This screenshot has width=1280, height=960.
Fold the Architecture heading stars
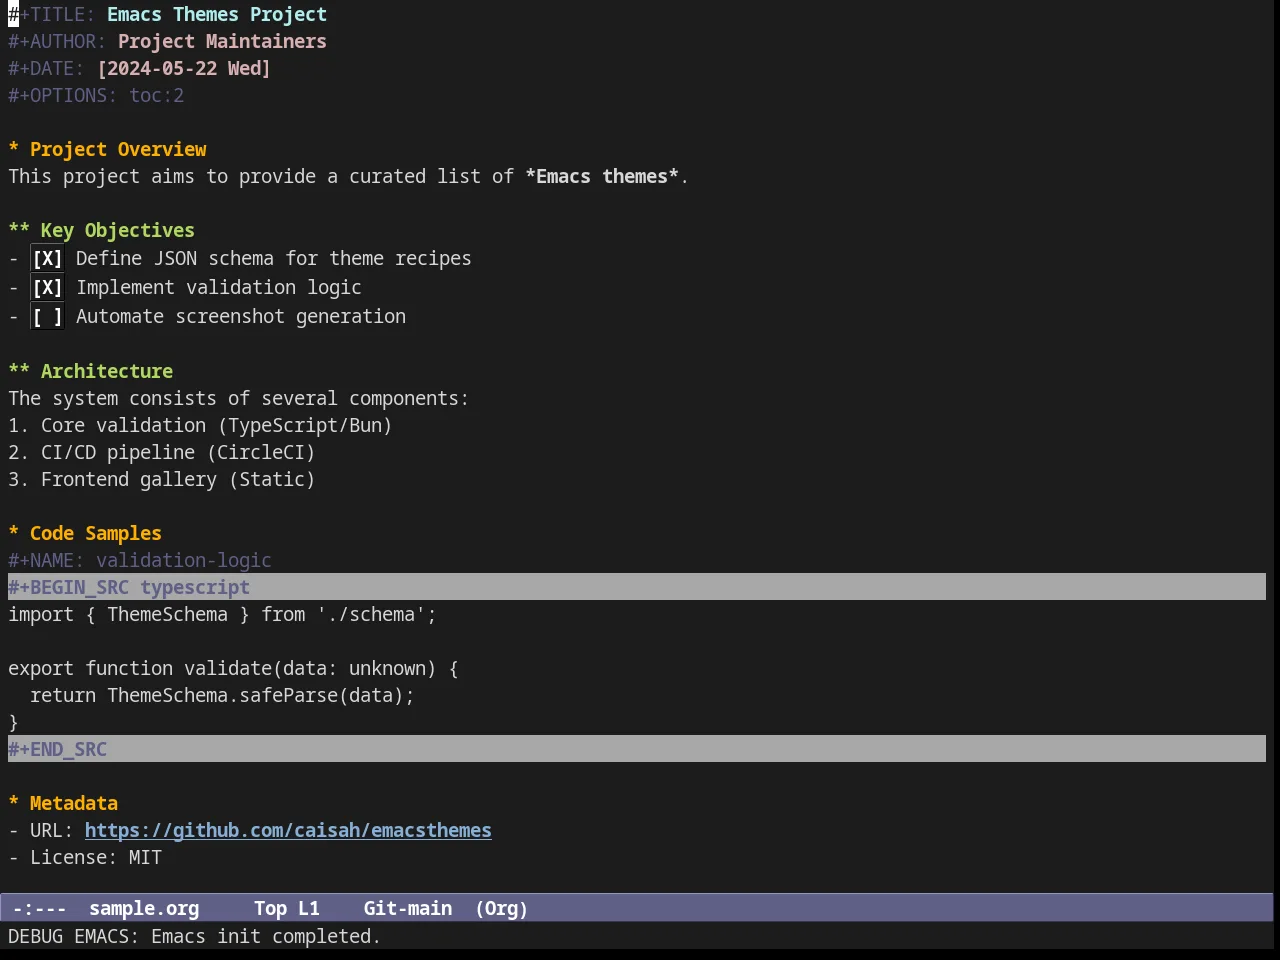point(19,372)
